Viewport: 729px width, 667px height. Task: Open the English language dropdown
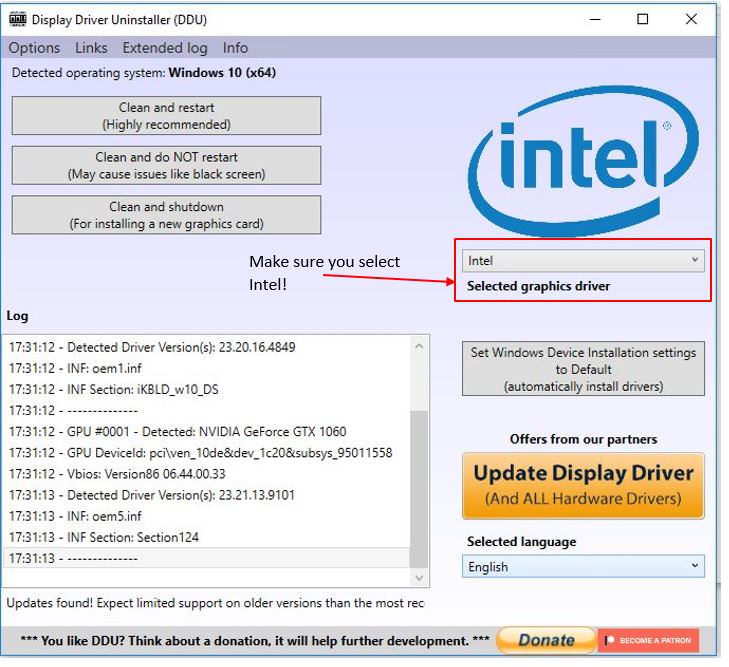click(x=583, y=567)
